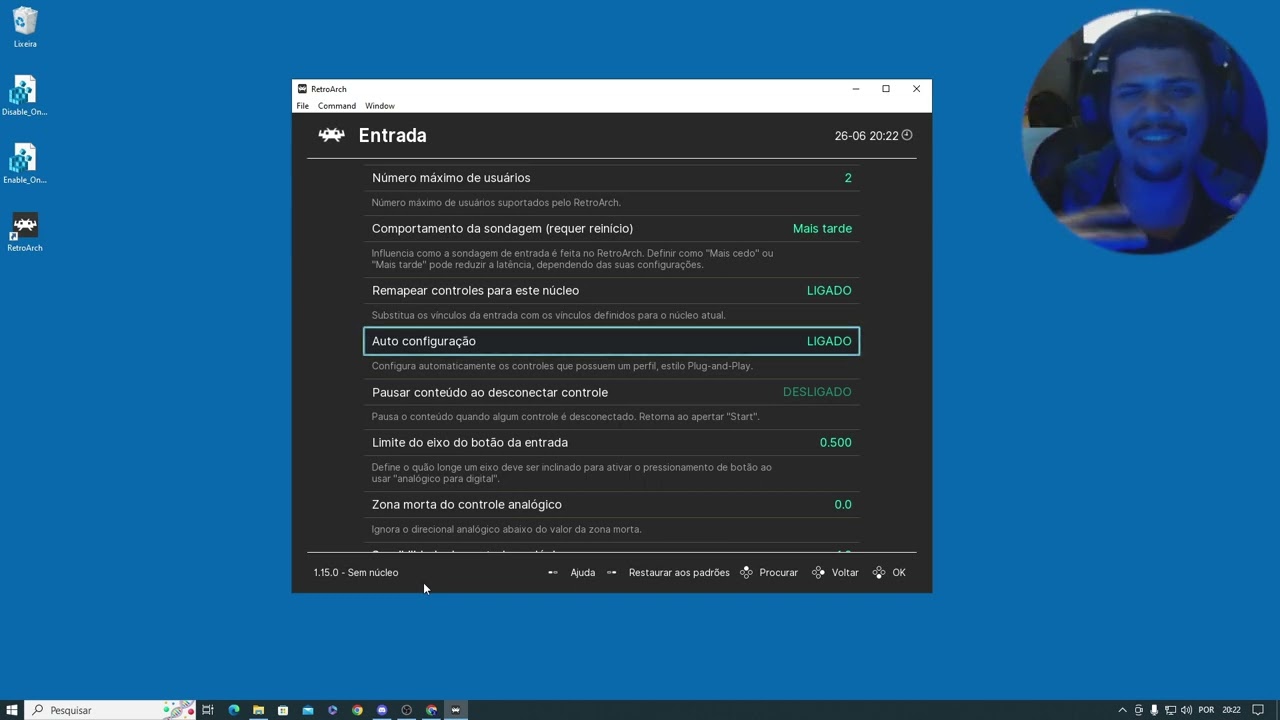Click the "Entrada" header title
This screenshot has height=720, width=1280.
point(393,135)
